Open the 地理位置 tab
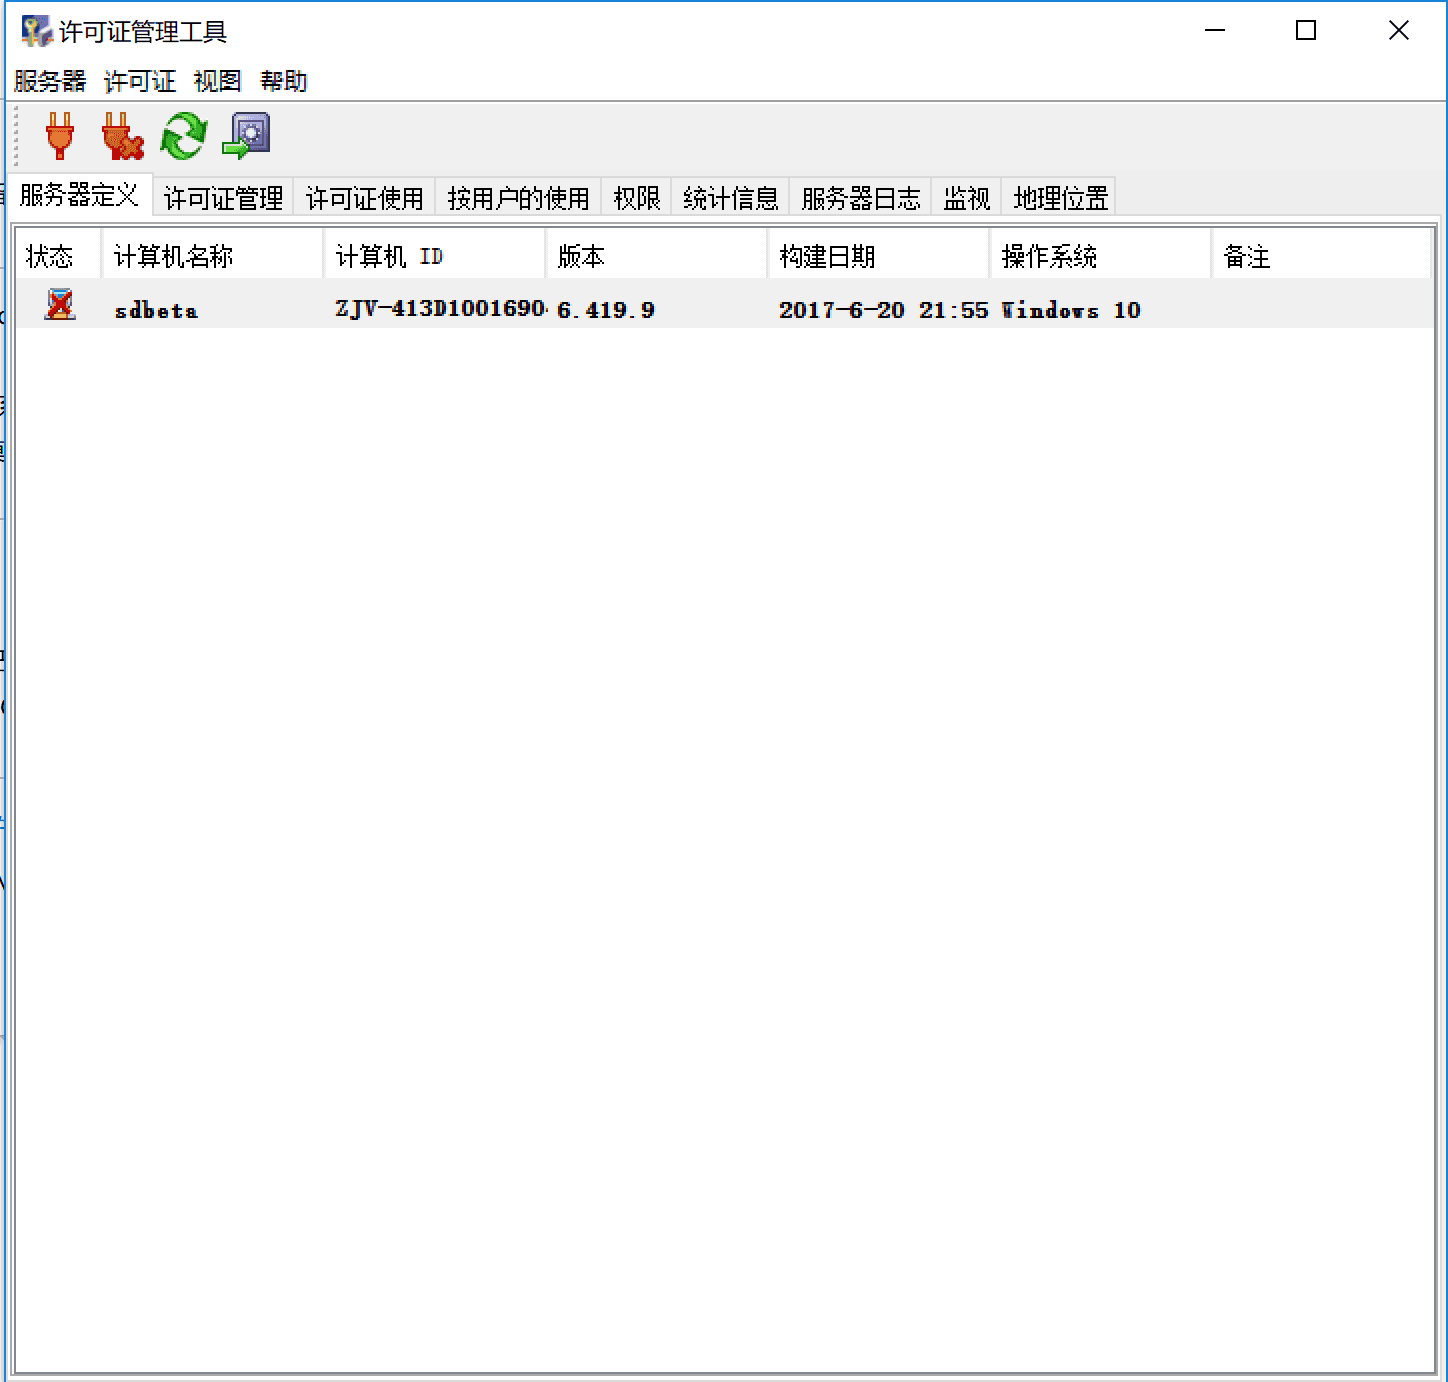This screenshot has width=1448, height=1382. click(1059, 197)
